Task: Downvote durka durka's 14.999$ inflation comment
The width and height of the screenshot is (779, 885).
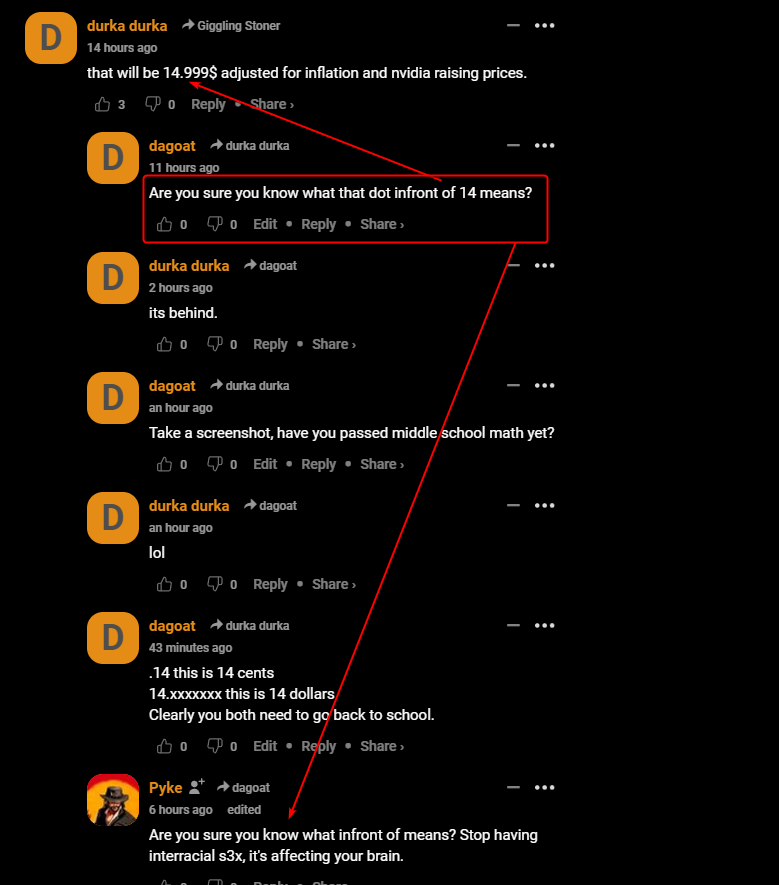Action: click(153, 104)
